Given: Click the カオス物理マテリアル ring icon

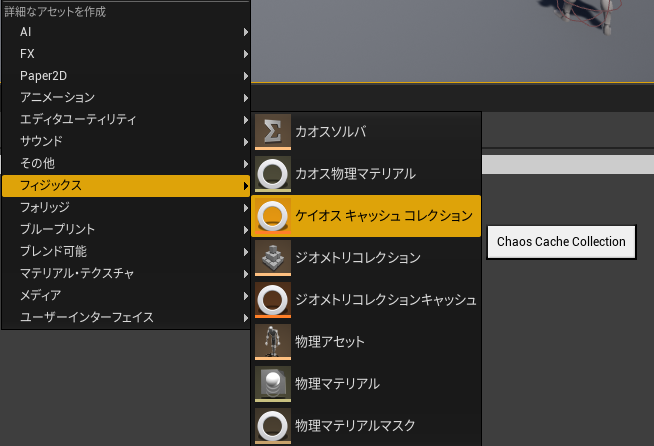Looking at the screenshot, I should 273,174.
